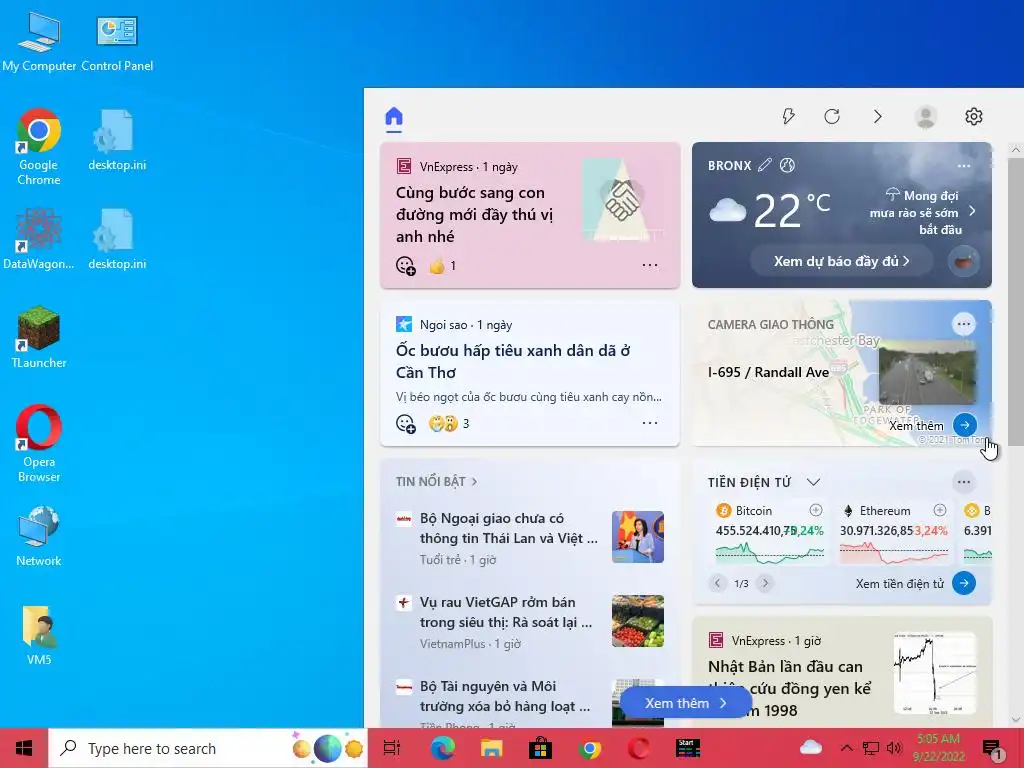
Task: Select Opera Browser desktop shortcut
Action: [x=39, y=444]
